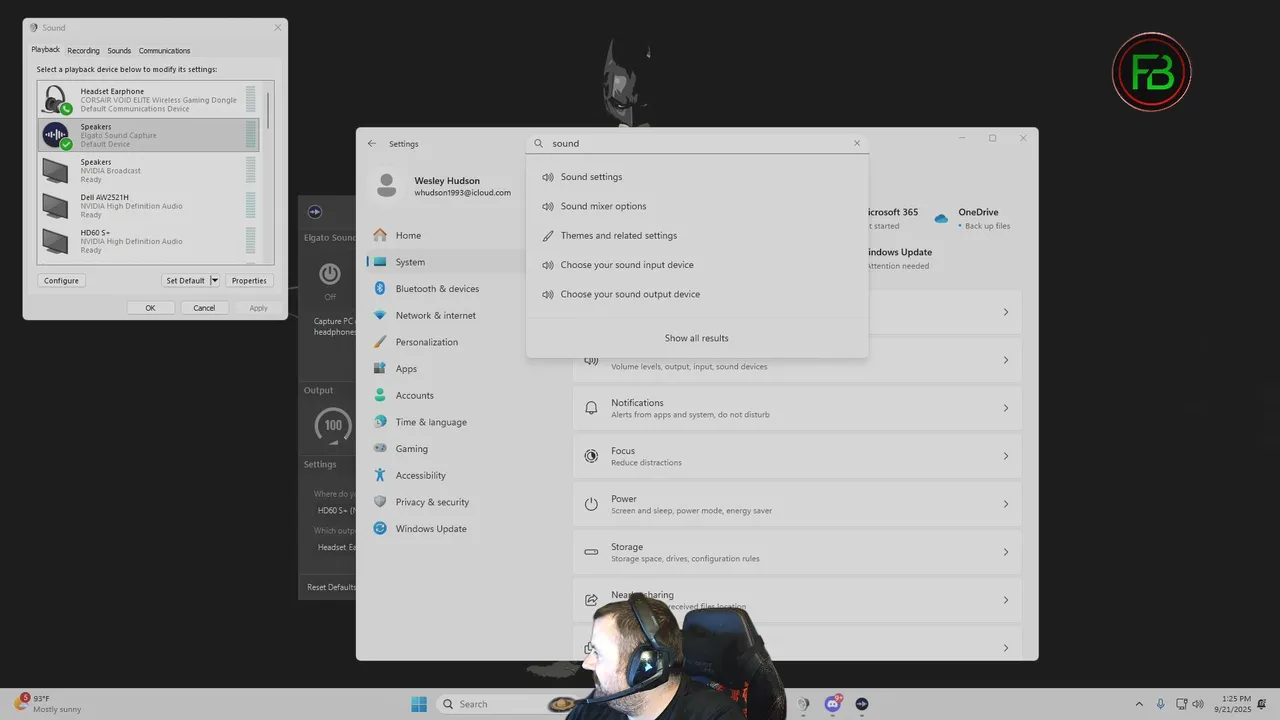Show hidden system tray icons
Viewport: 1280px width, 720px height.
pos(1139,704)
